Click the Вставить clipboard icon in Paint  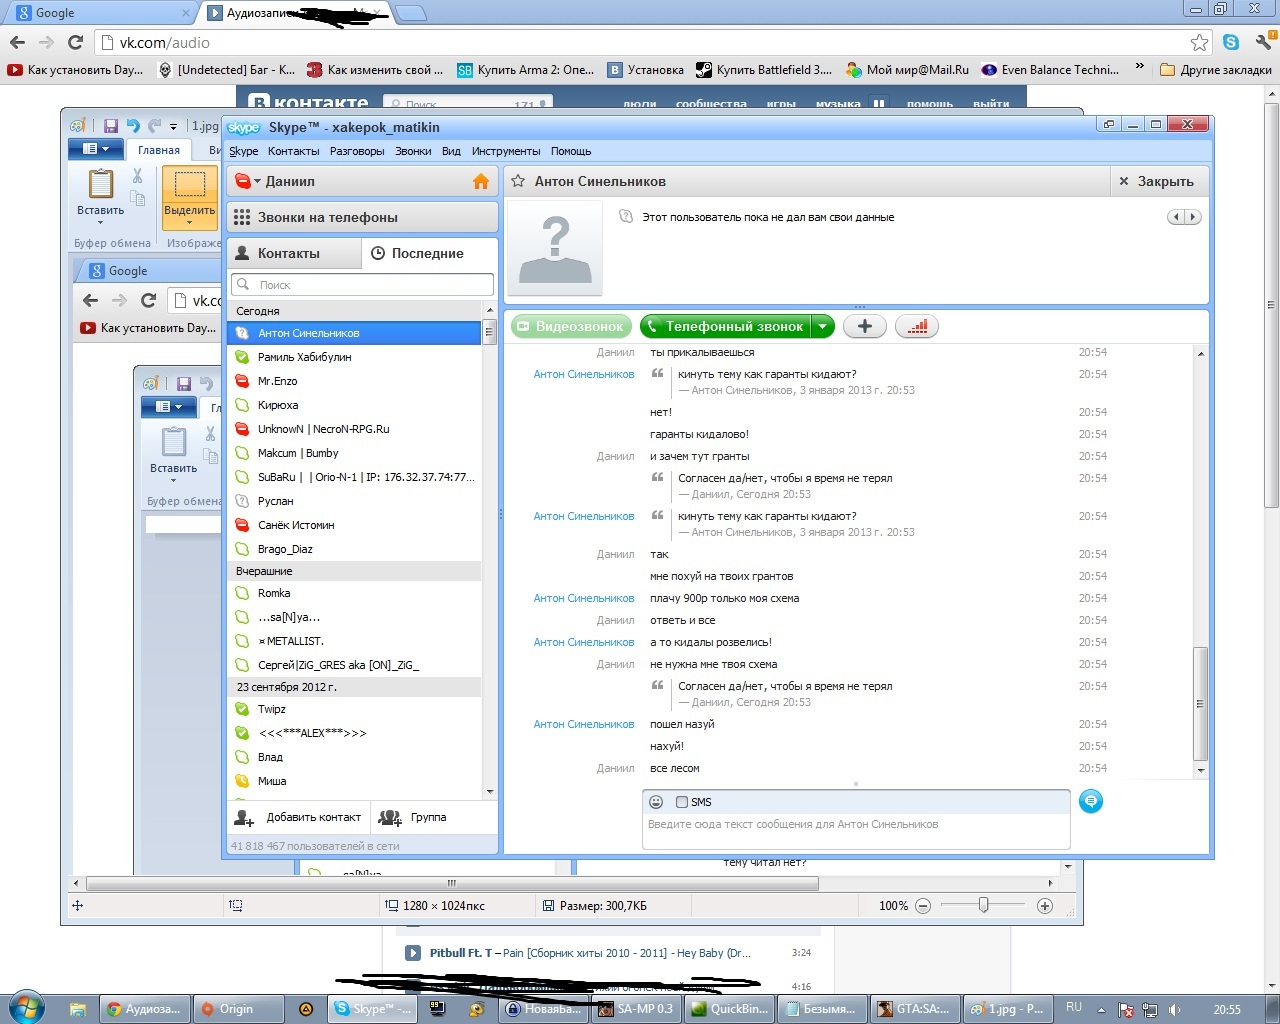pos(101,185)
